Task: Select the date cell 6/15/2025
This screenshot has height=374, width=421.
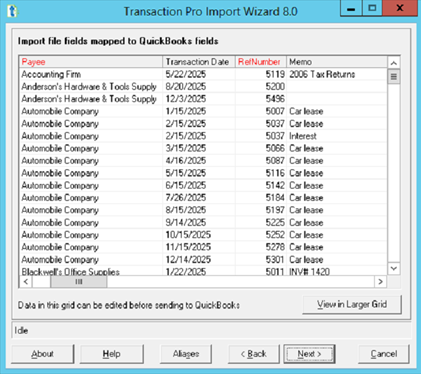Action: [199, 185]
